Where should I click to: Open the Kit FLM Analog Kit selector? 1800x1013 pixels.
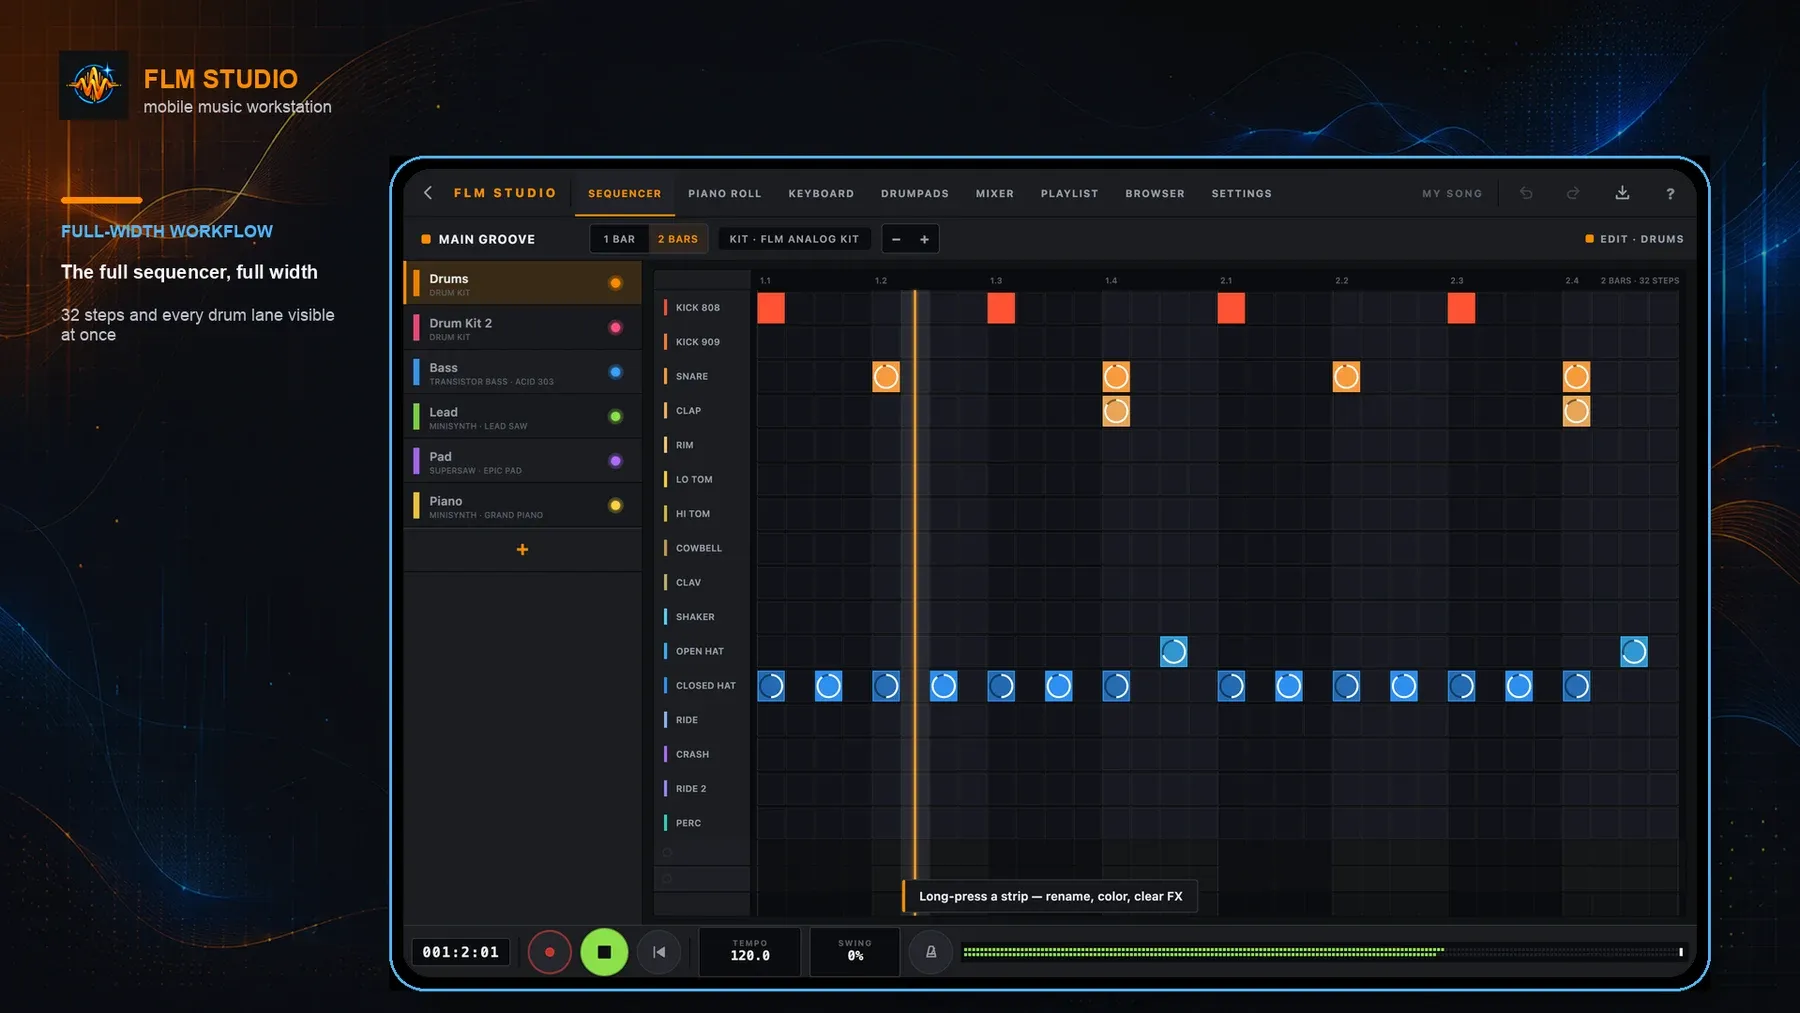pyautogui.click(x=794, y=239)
